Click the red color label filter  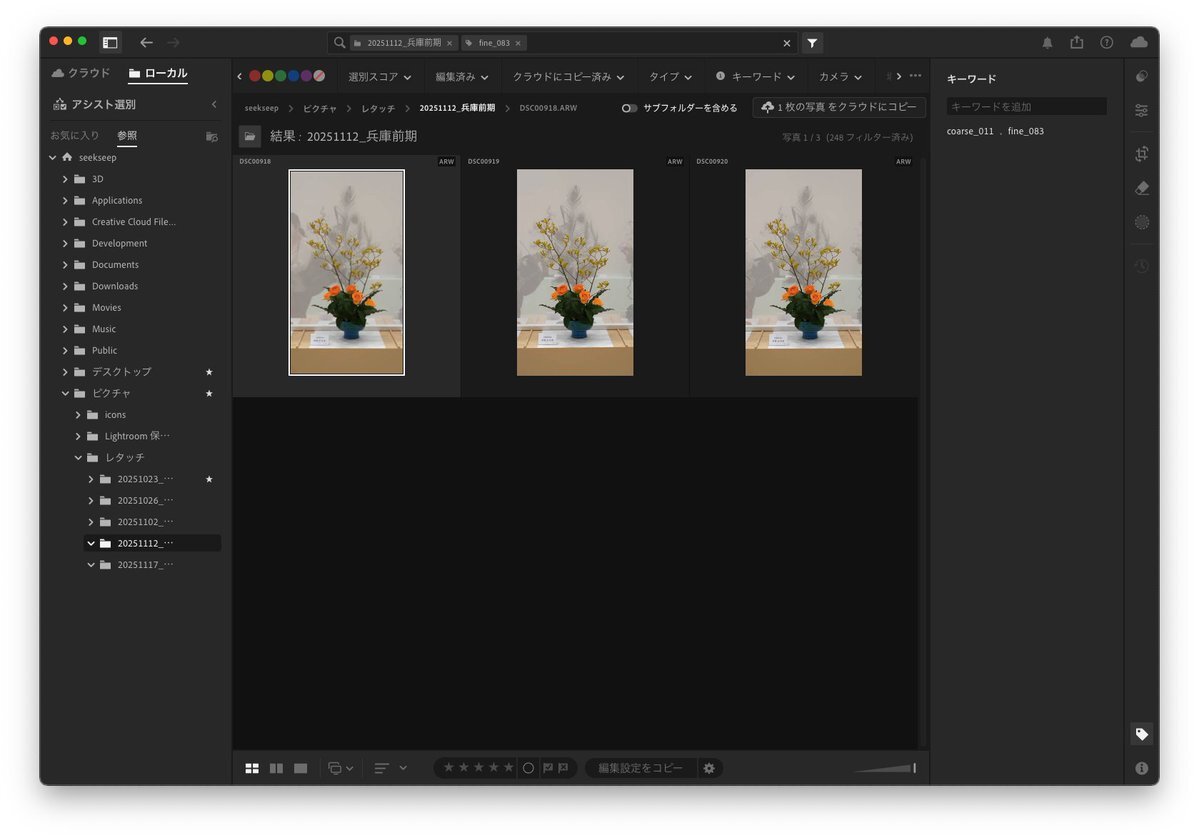[255, 76]
